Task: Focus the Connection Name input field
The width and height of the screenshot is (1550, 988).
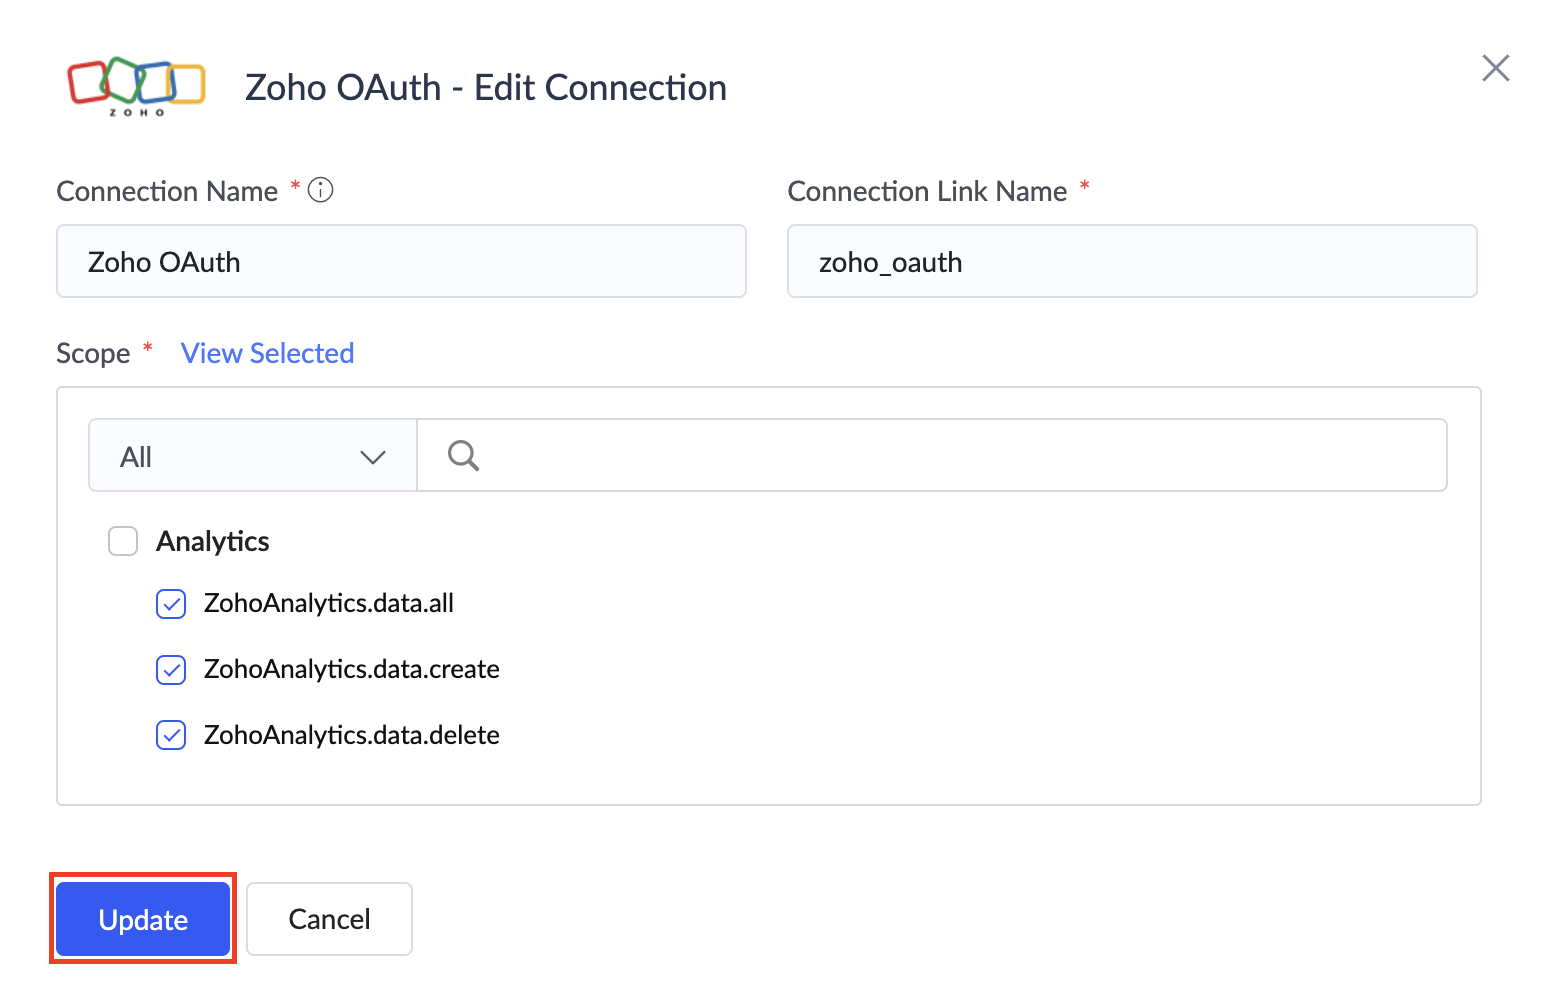Action: (x=401, y=262)
